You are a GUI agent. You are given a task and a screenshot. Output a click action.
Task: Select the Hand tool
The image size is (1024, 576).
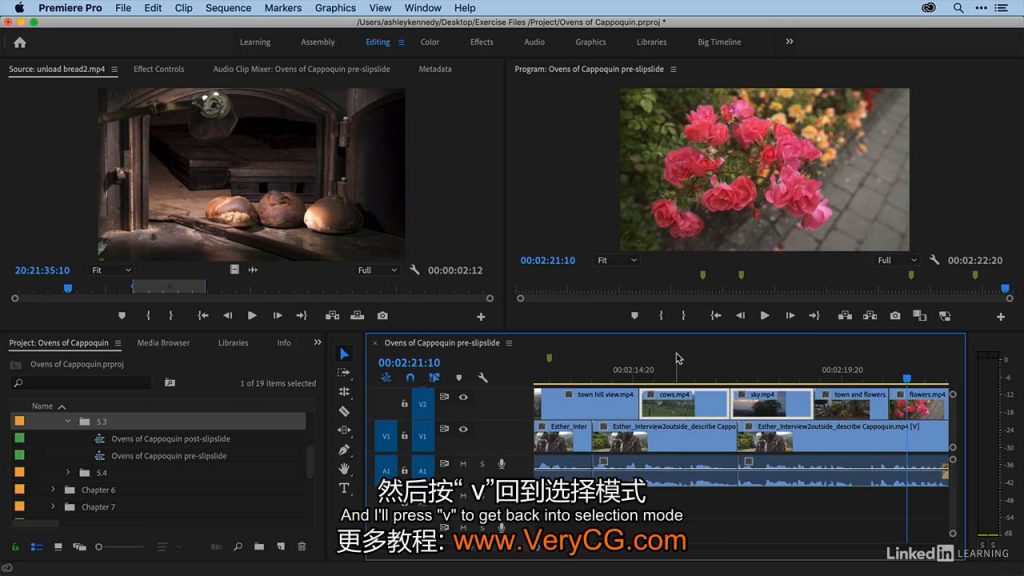point(344,469)
